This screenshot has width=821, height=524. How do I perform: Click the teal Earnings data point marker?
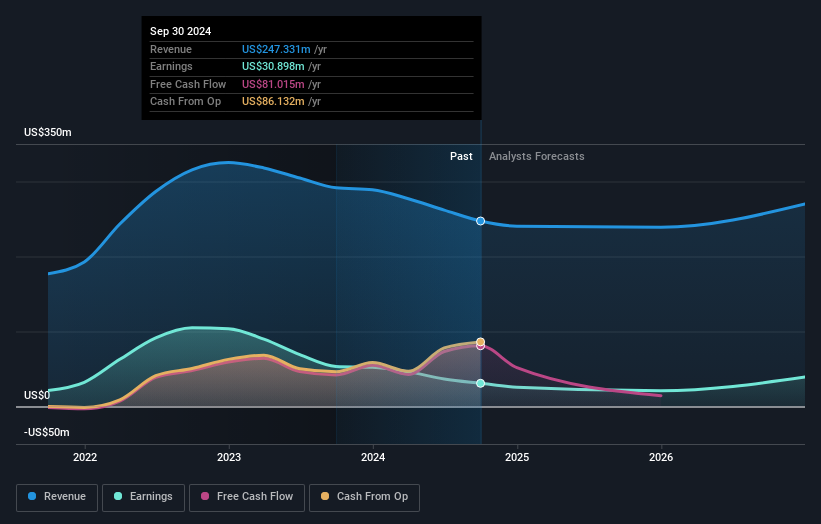pyautogui.click(x=480, y=383)
